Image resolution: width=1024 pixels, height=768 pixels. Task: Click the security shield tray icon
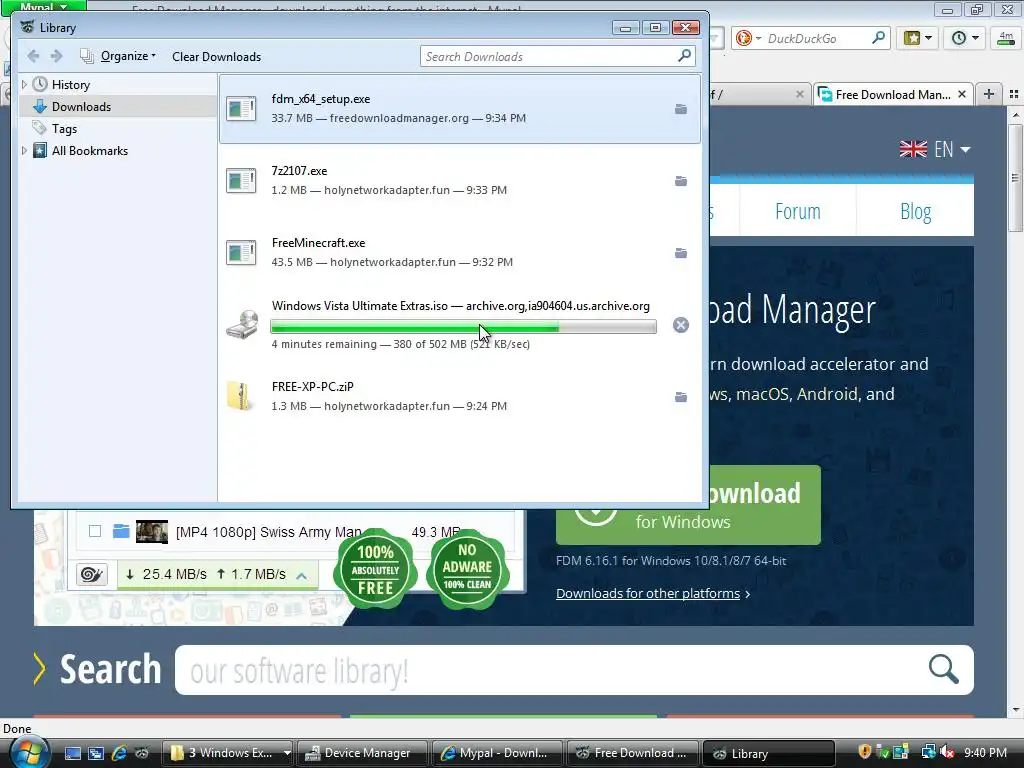coord(864,752)
